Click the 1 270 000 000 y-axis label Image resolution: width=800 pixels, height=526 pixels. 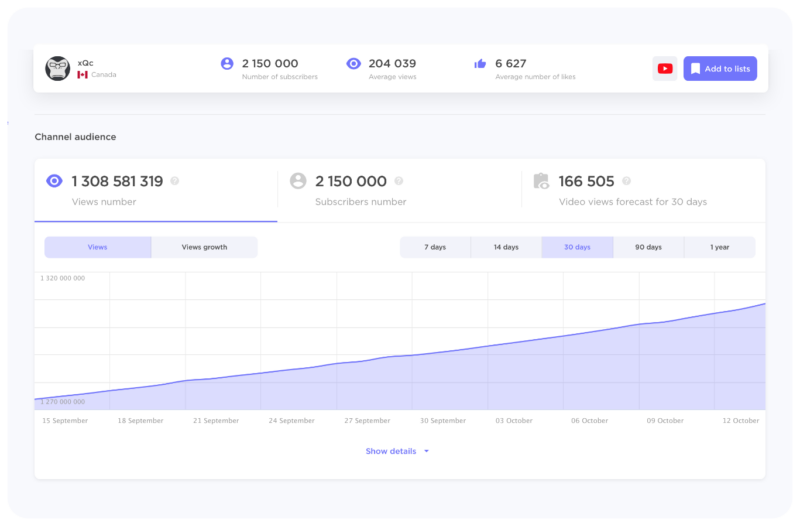(63, 402)
